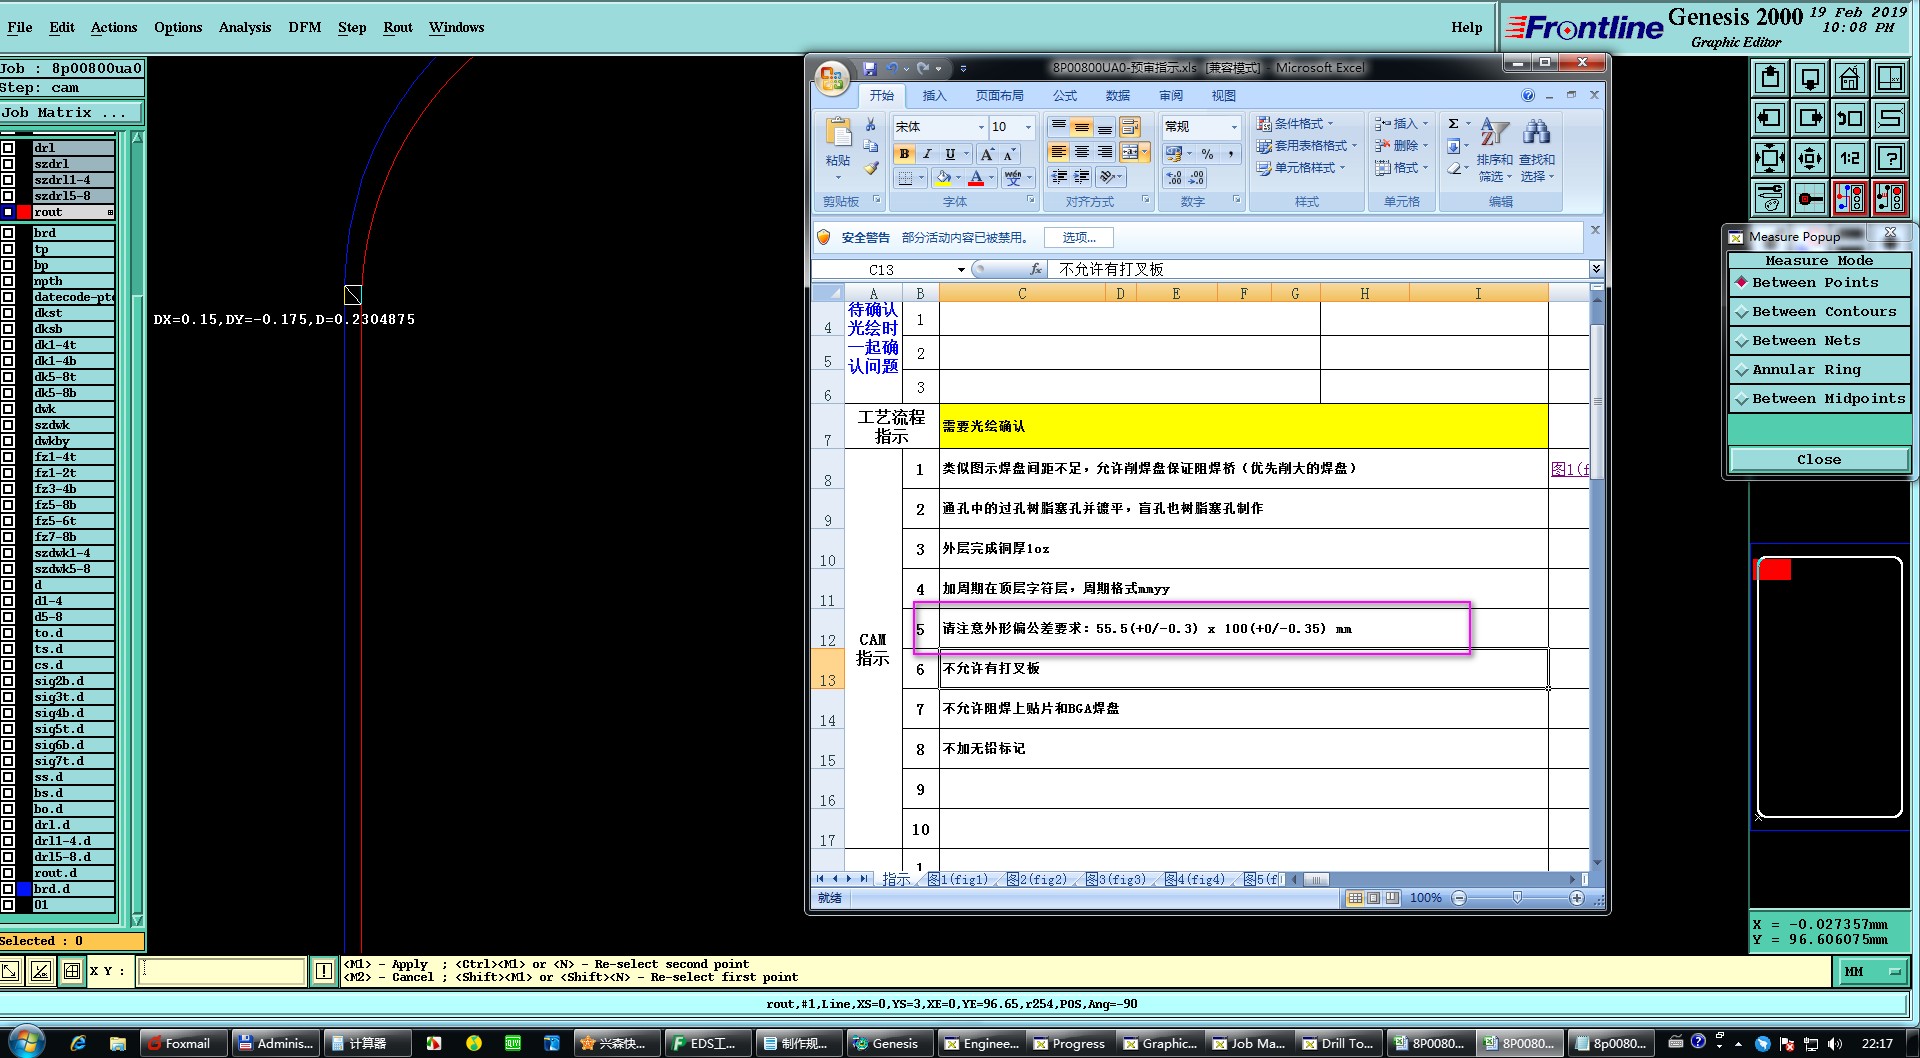Click the X Y coordinate input field
Screen dimensions: 1920x1058
click(x=221, y=971)
